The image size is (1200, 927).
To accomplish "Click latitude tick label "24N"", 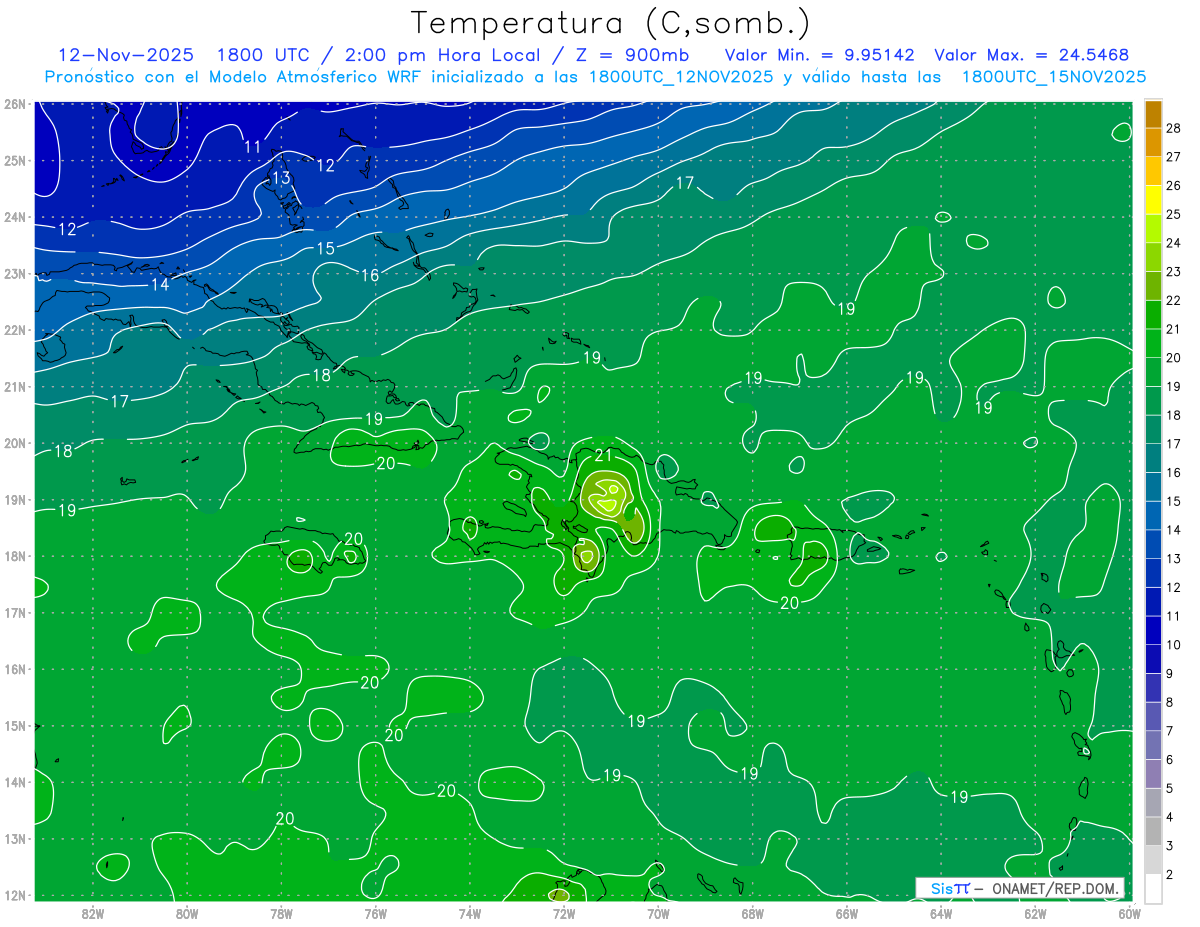I will 15,216.
